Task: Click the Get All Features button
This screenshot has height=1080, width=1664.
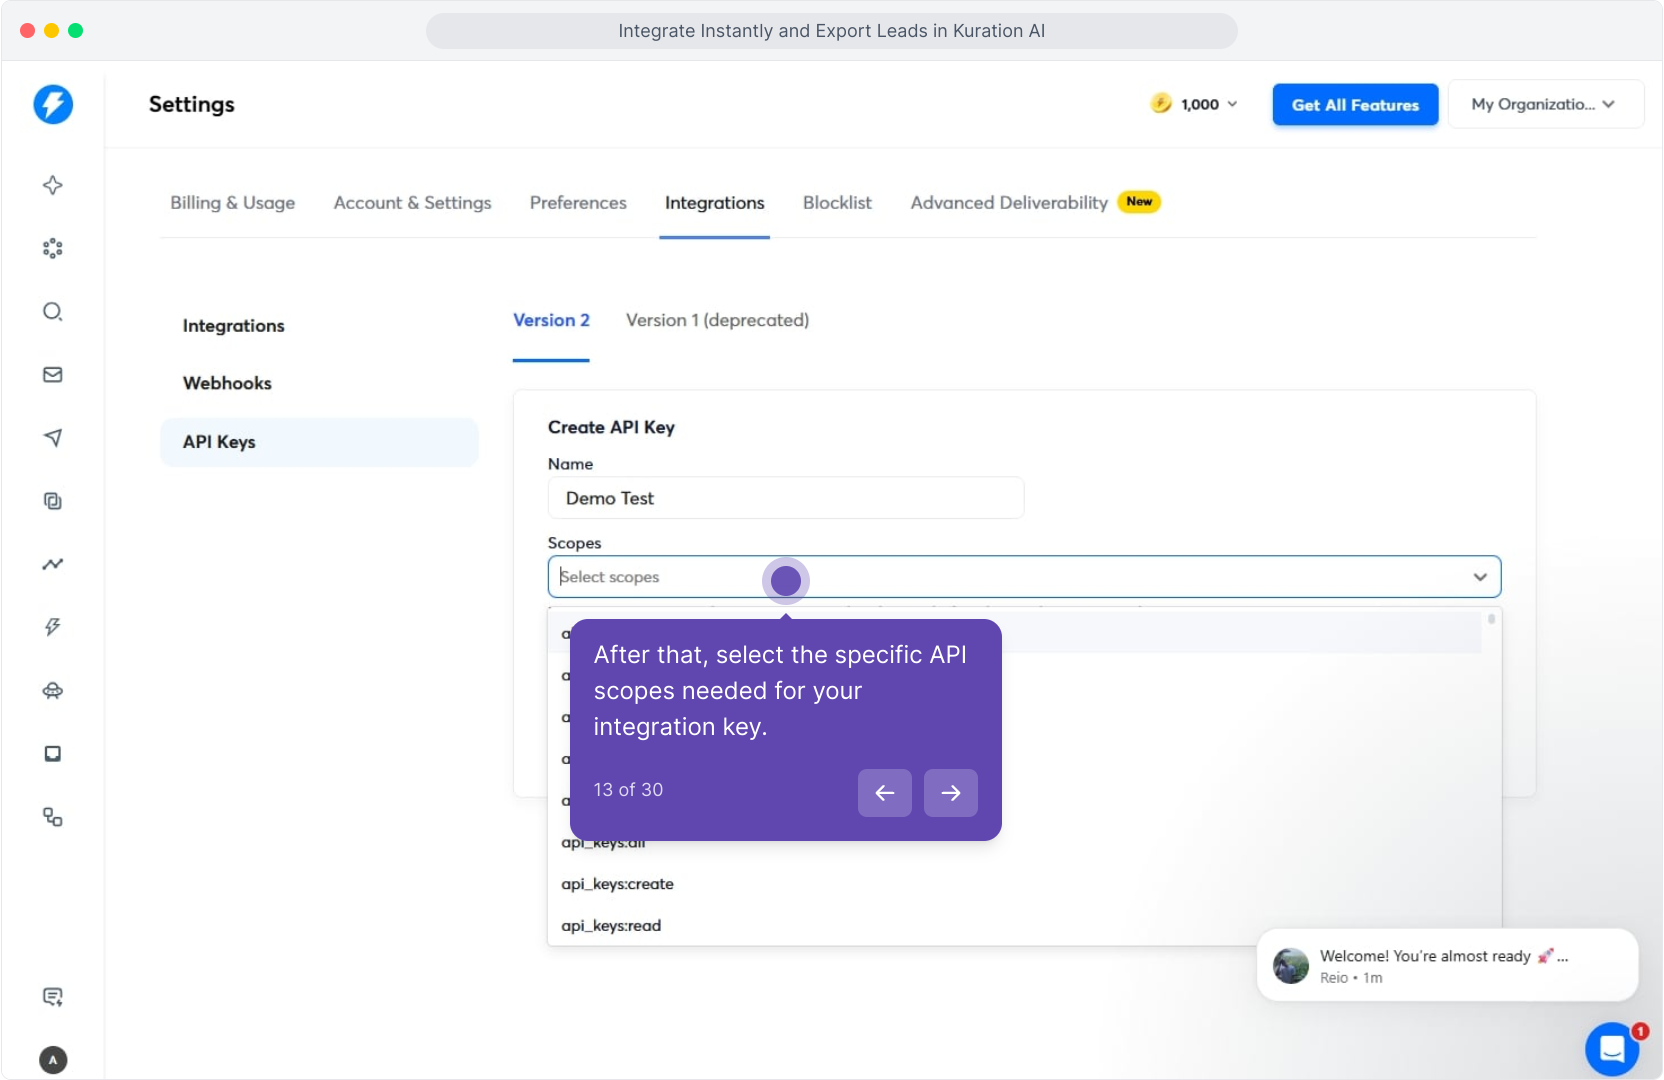Action: [x=1355, y=105]
